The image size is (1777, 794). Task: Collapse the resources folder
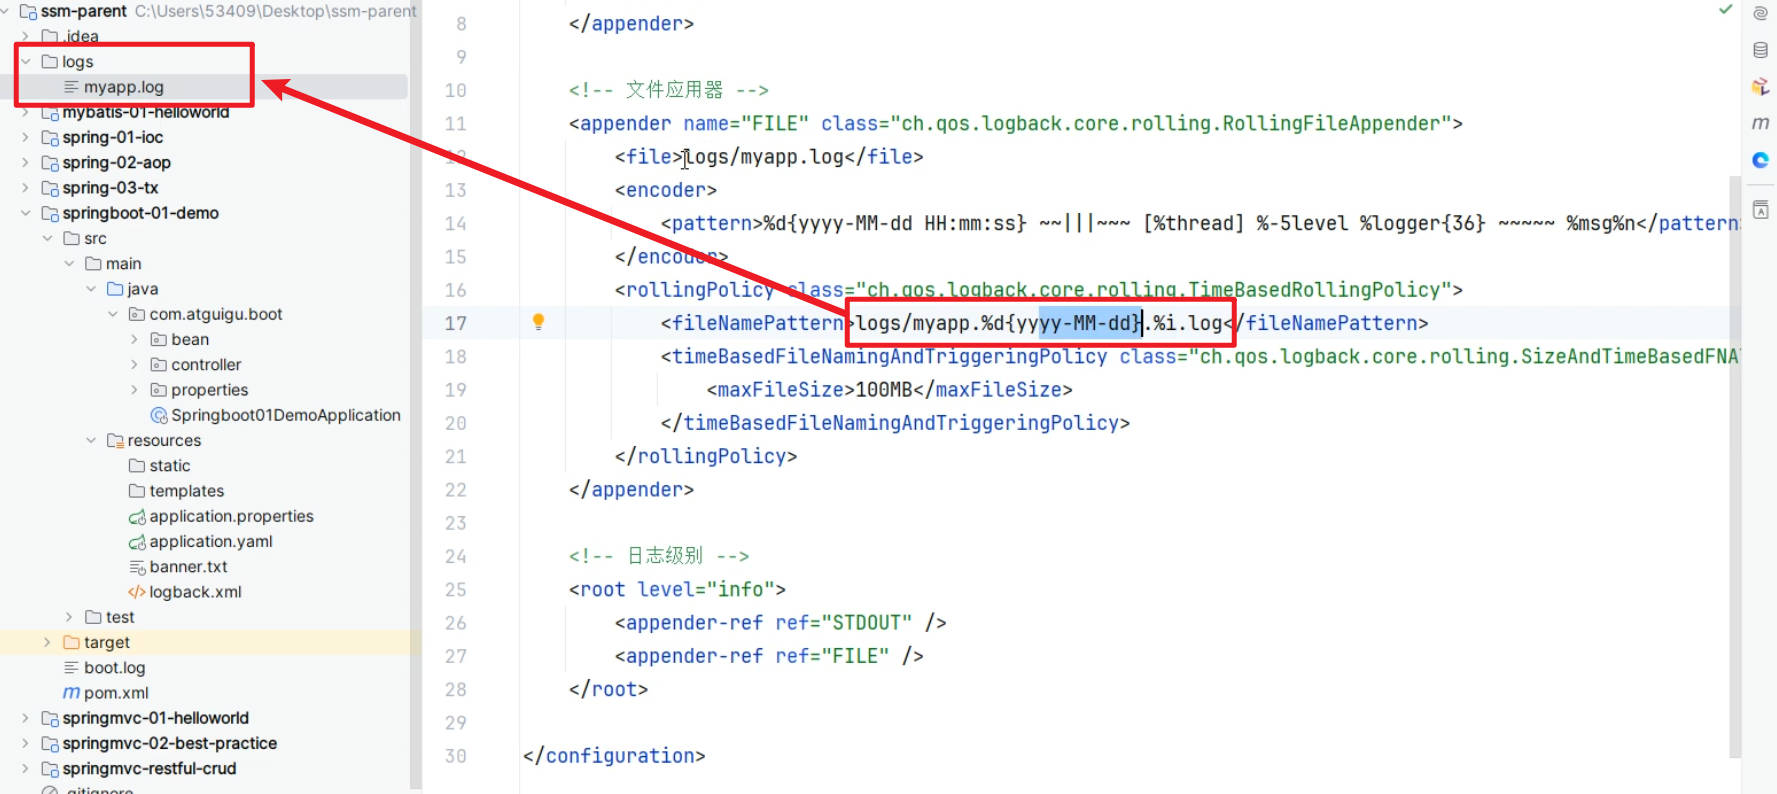coord(91,441)
